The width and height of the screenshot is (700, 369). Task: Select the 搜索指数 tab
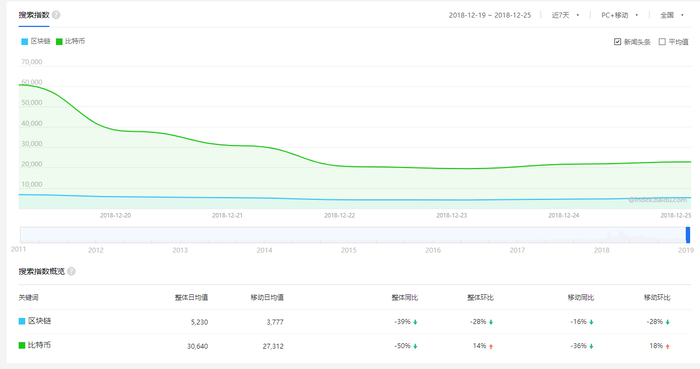point(34,15)
